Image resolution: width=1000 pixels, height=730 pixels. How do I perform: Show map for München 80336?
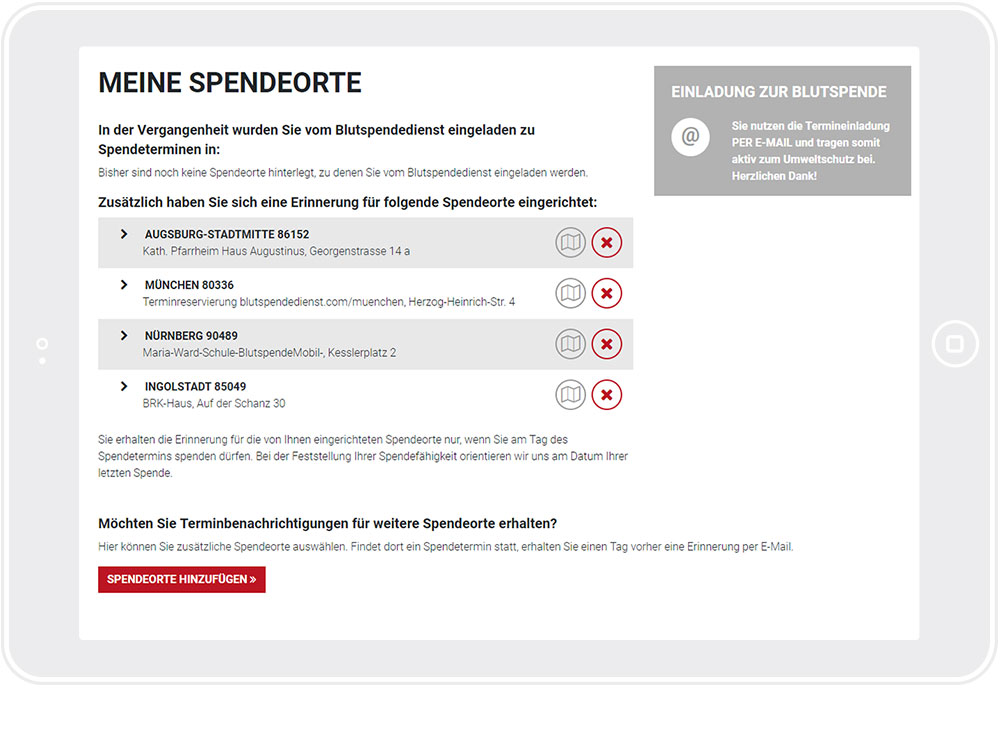coord(570,293)
